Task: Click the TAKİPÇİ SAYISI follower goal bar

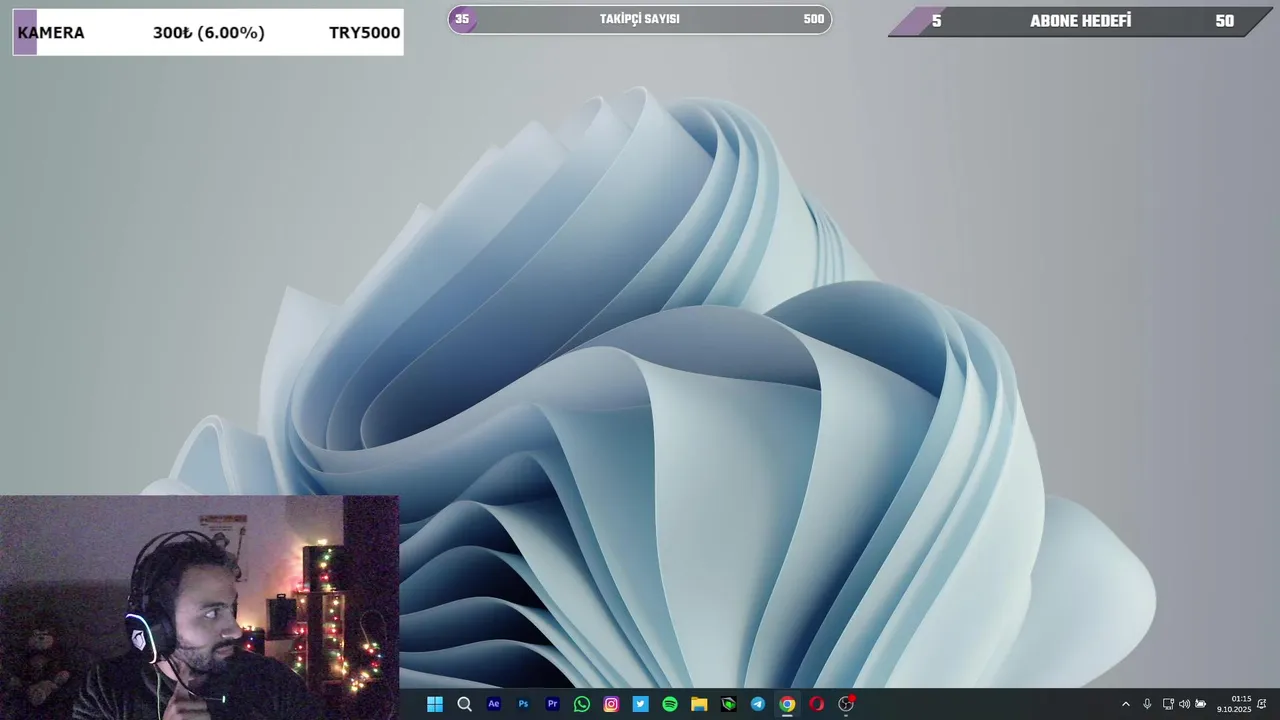Action: pyautogui.click(x=640, y=19)
